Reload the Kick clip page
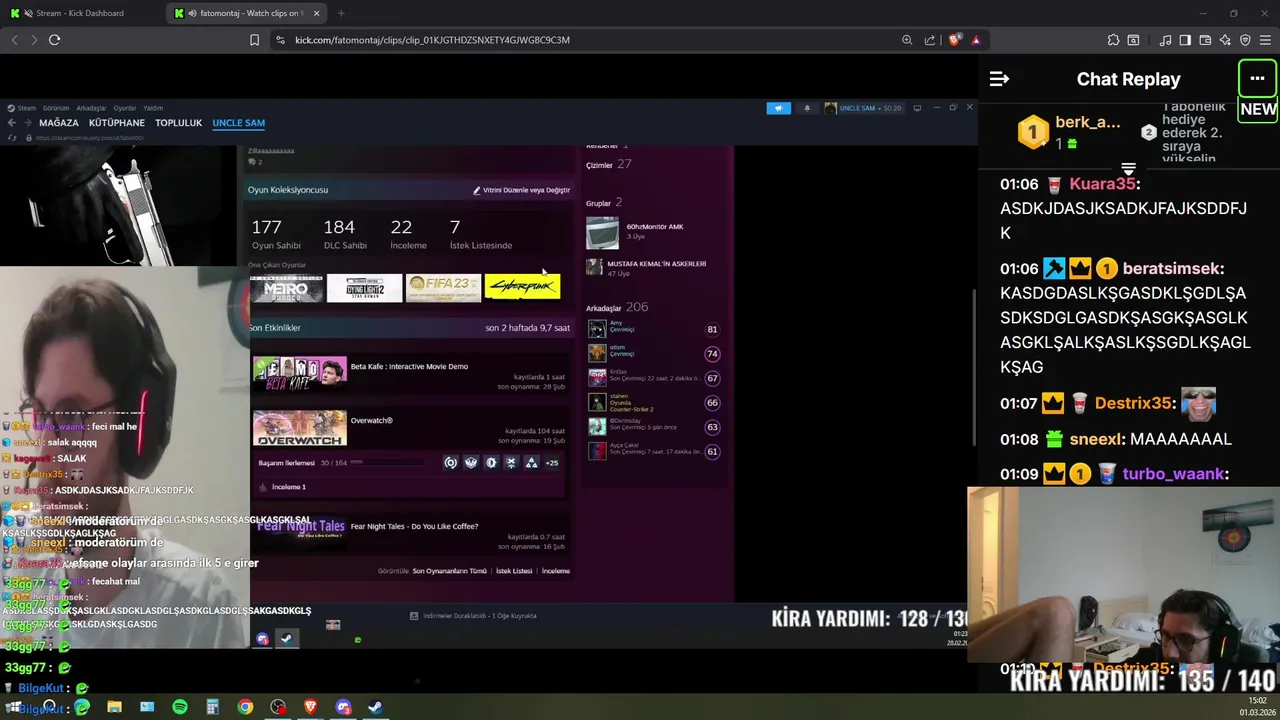 [55, 40]
